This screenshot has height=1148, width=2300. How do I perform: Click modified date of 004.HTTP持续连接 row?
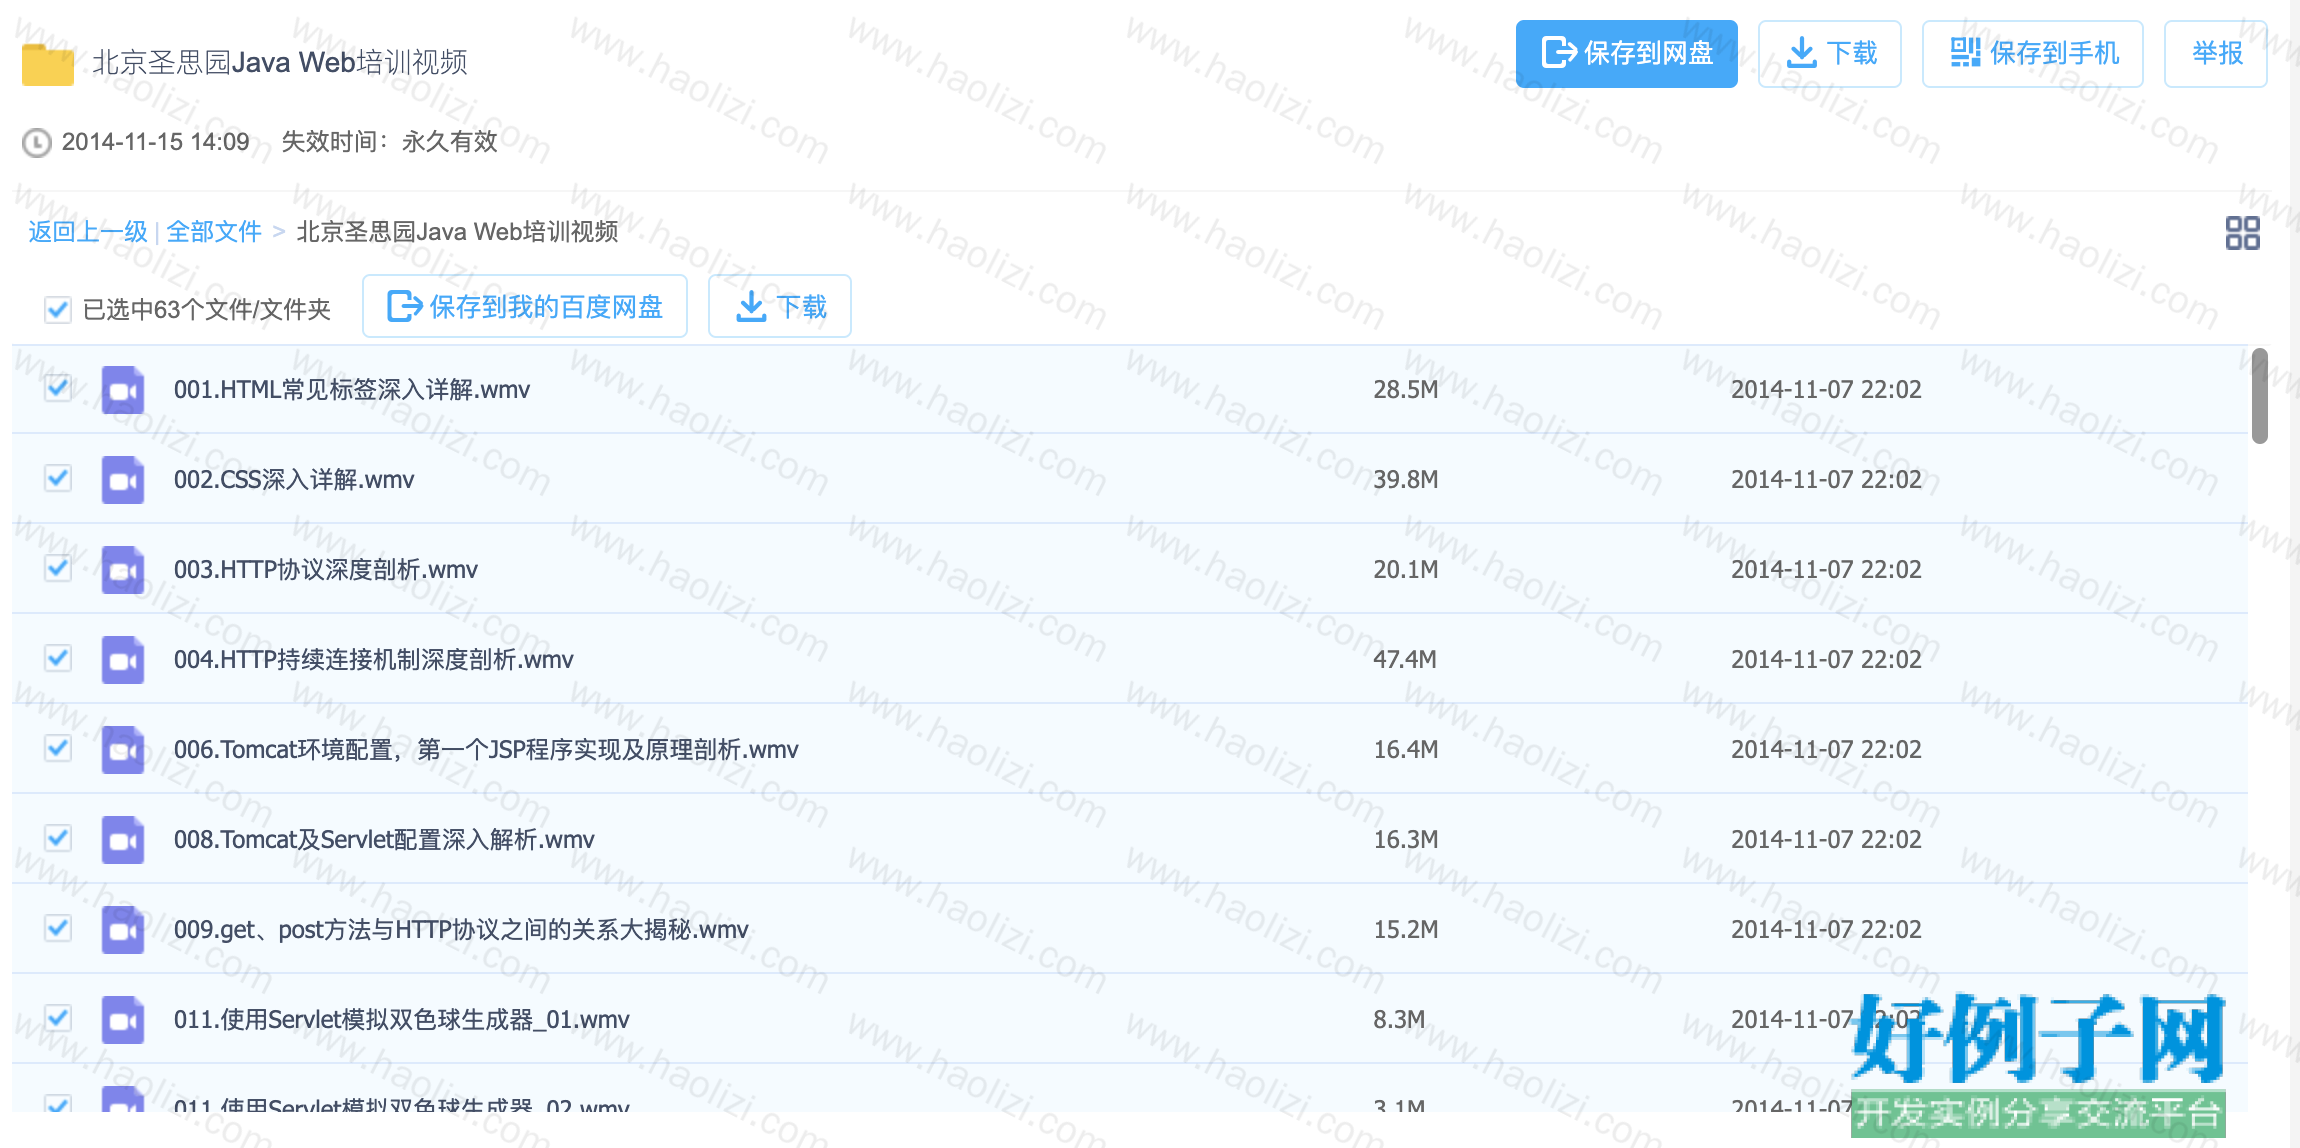1826,660
